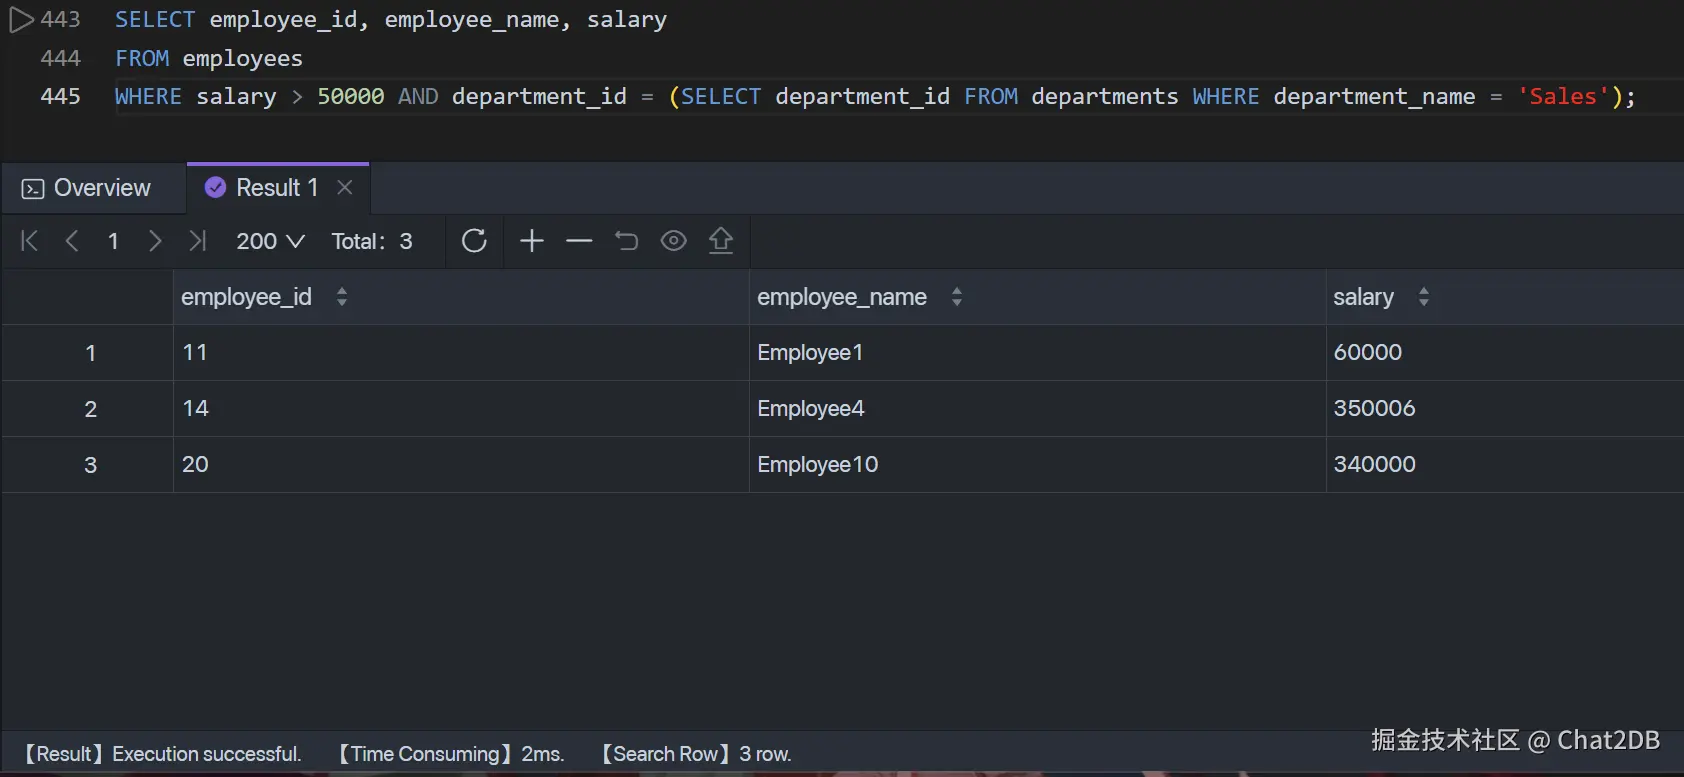Click the Total: 3 count label

pyautogui.click(x=372, y=241)
